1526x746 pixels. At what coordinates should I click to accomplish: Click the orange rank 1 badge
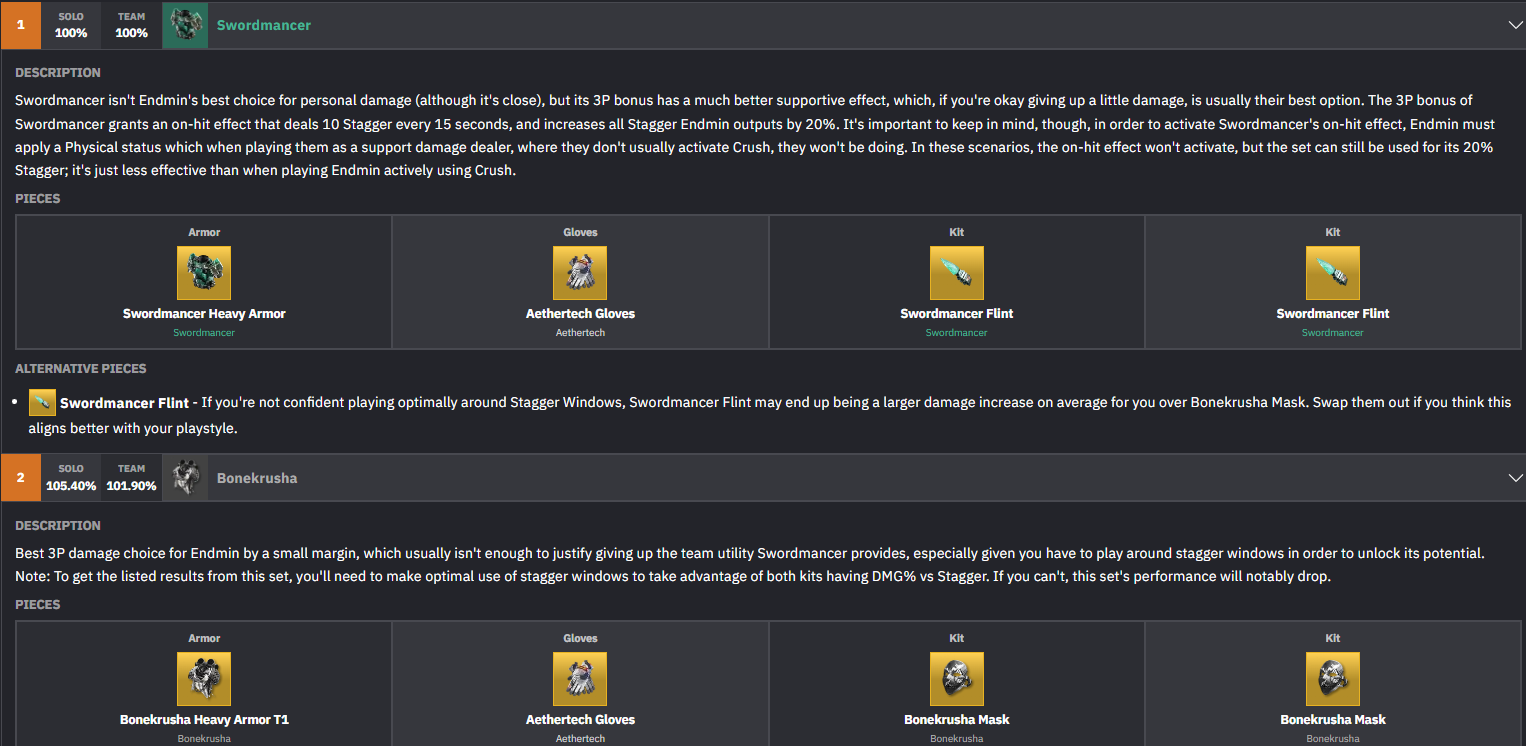(x=20, y=25)
